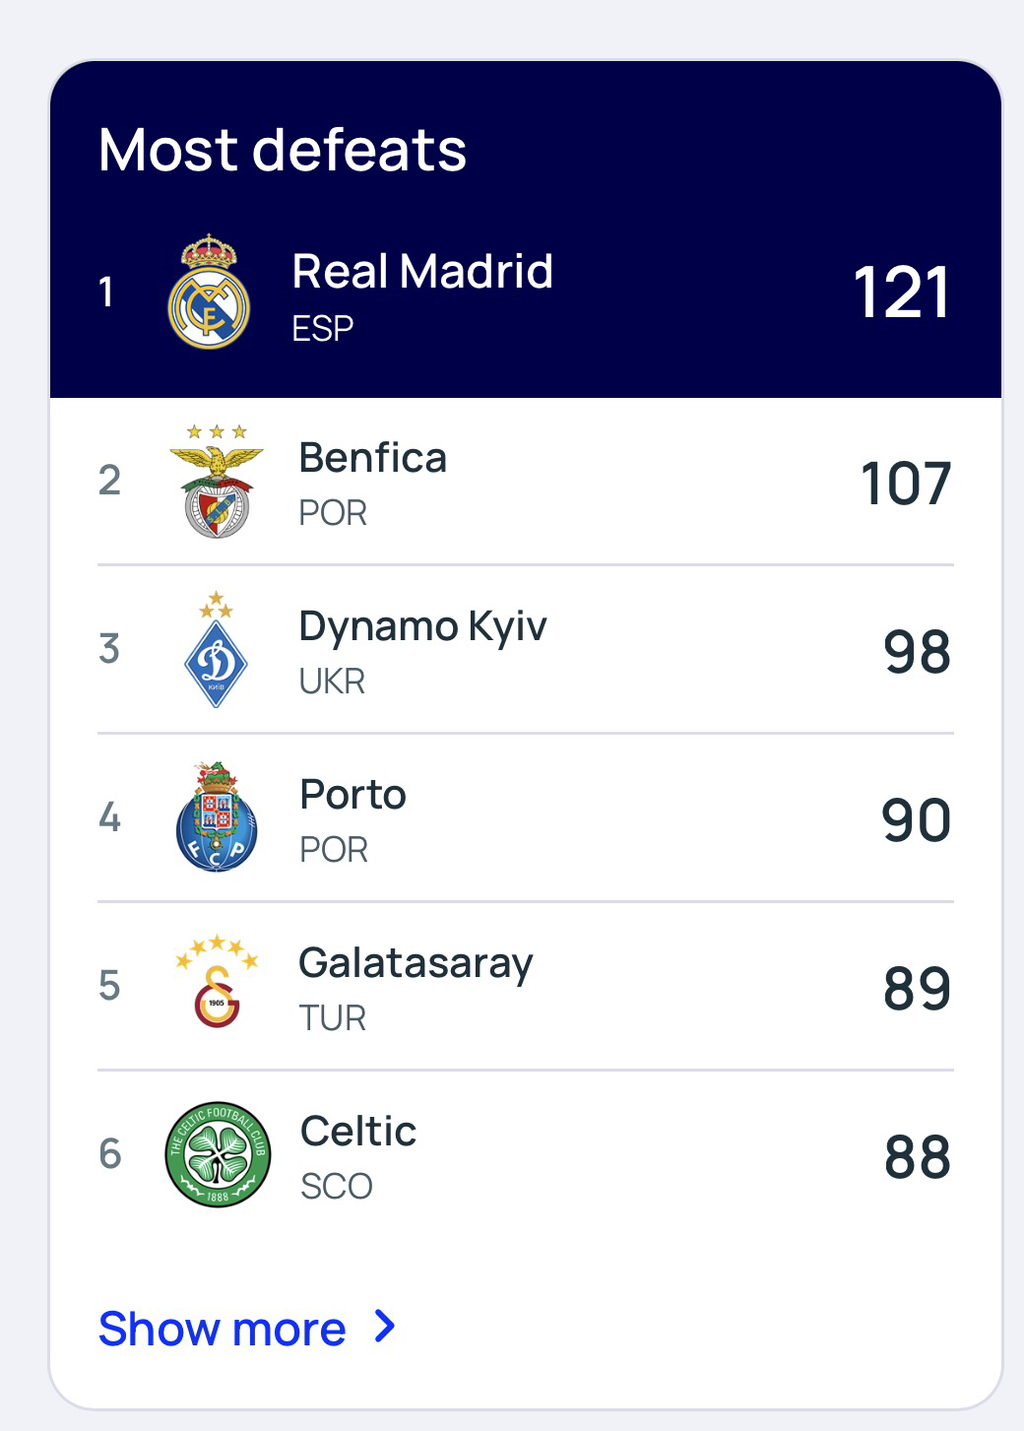This screenshot has width=1024, height=1431.
Task: Open the Porto team name
Action: point(353,795)
